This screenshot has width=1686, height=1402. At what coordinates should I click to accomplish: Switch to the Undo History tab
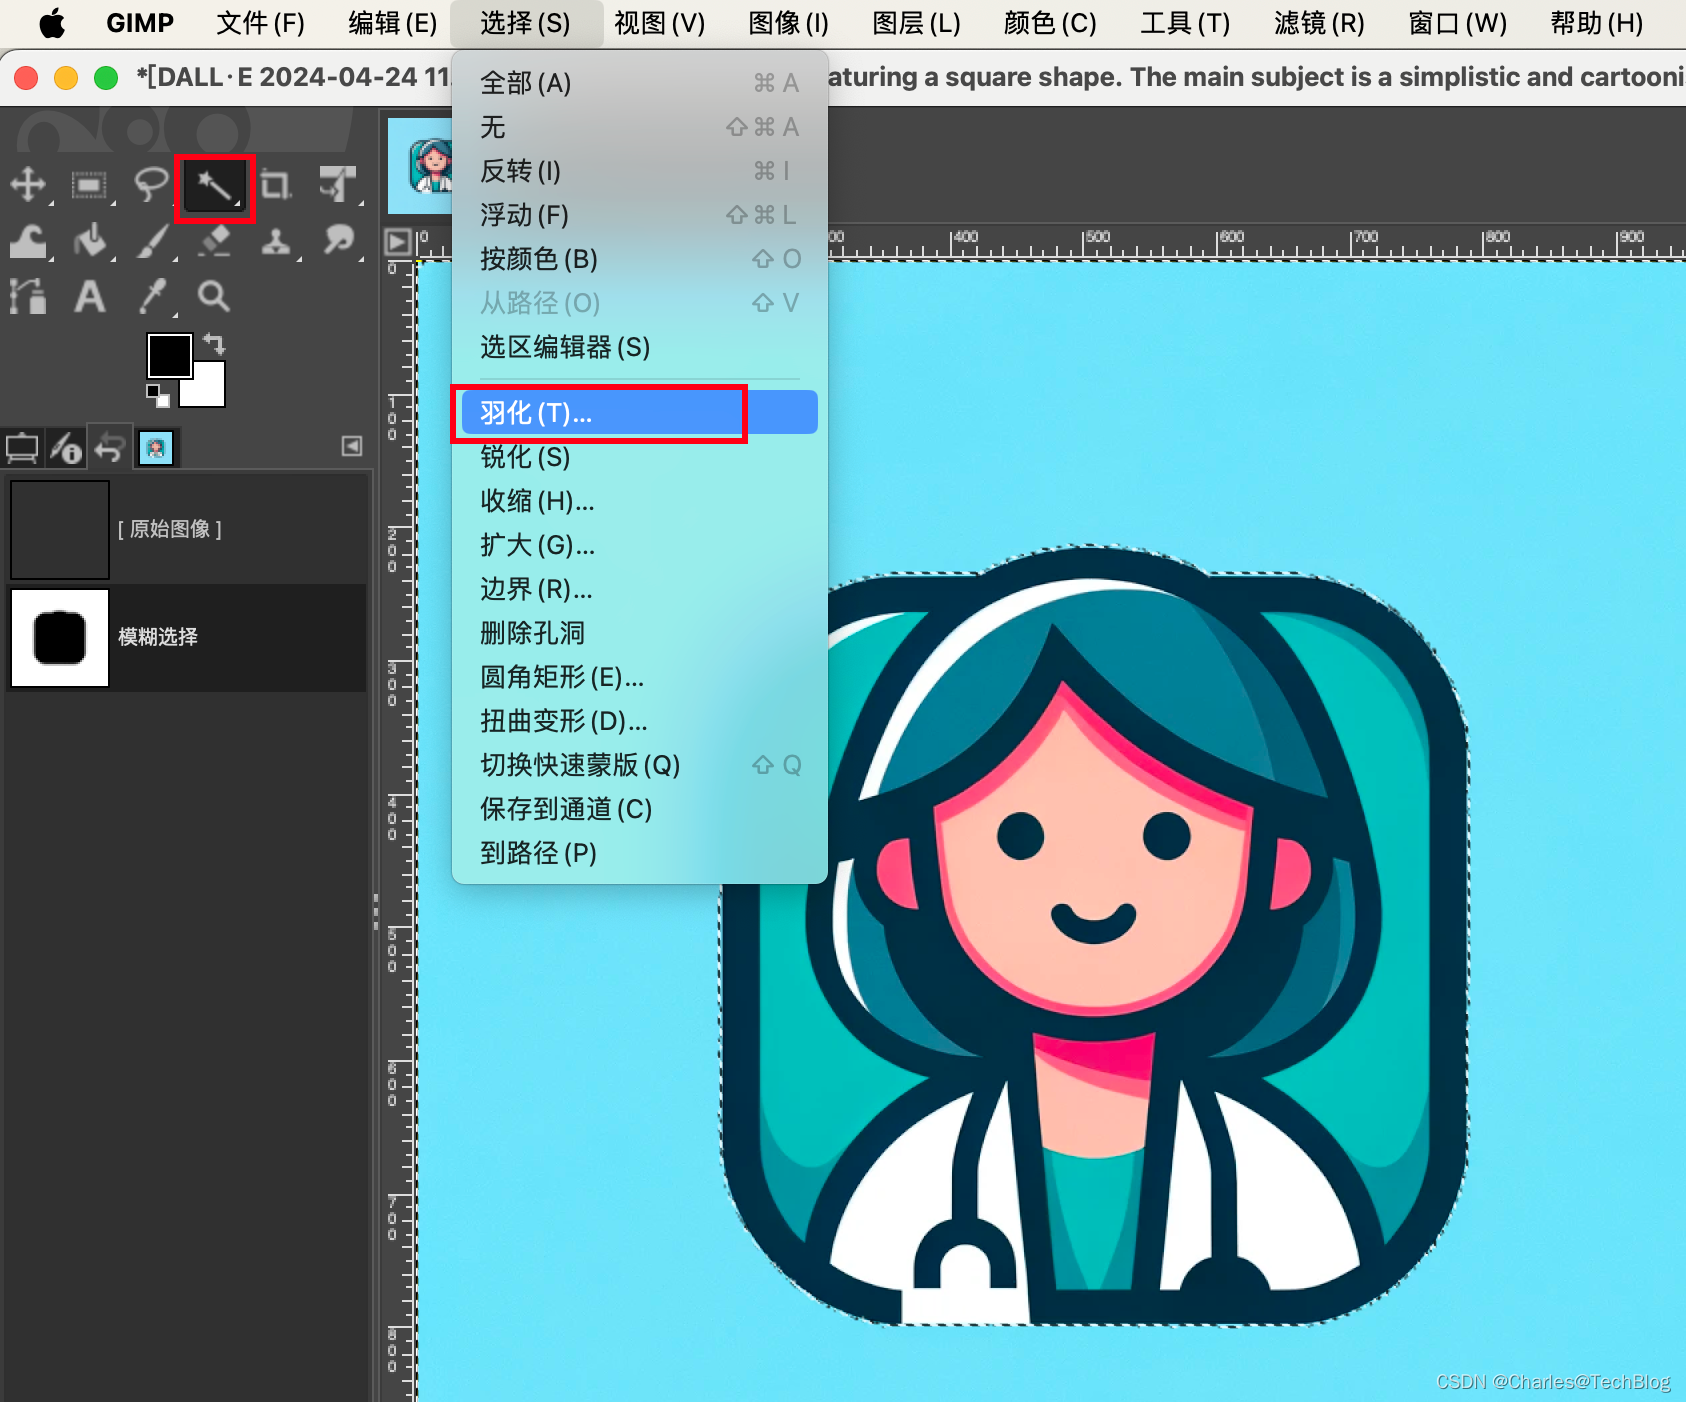pos(109,447)
